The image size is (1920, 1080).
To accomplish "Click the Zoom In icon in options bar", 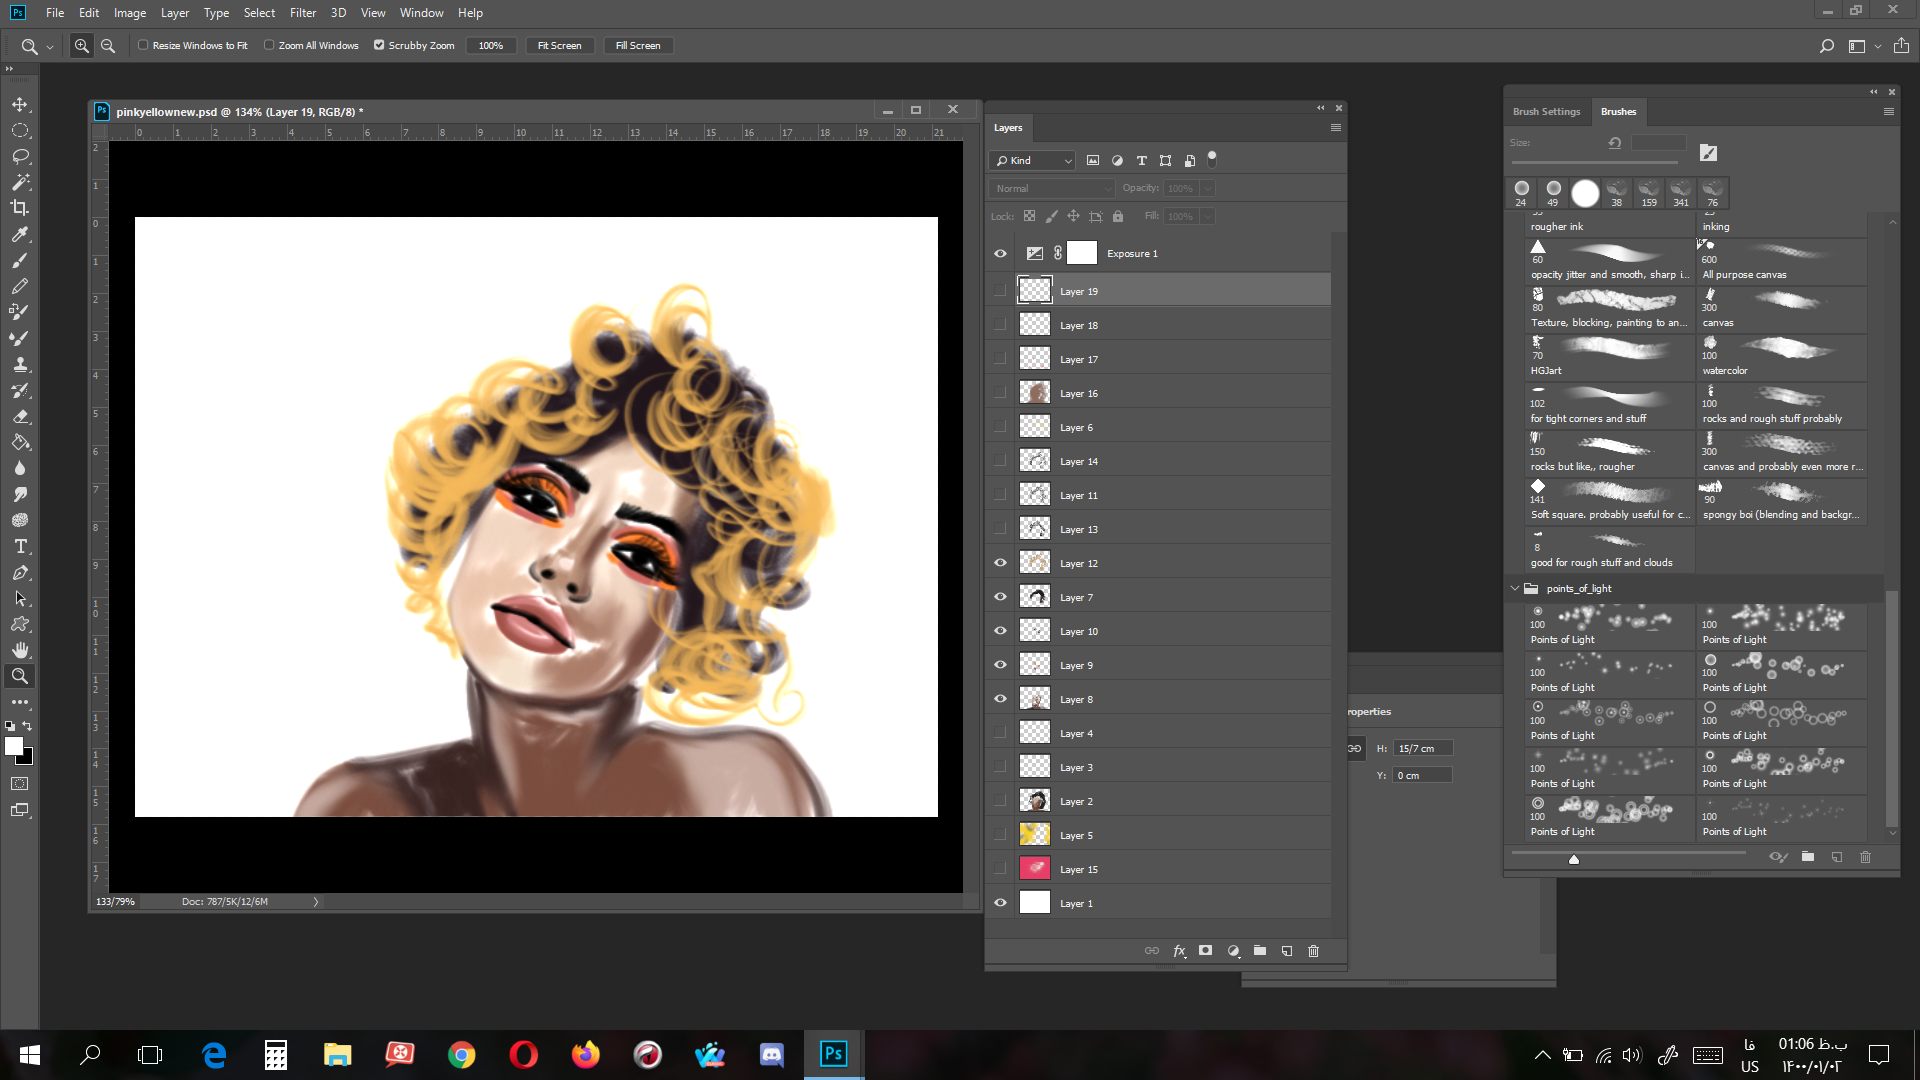I will click(x=82, y=46).
